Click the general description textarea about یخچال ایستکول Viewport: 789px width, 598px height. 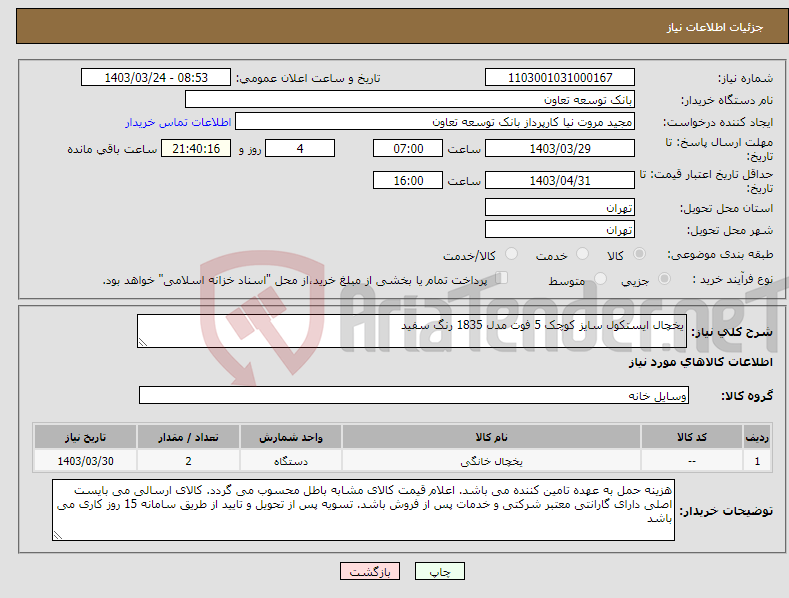[x=412, y=331]
